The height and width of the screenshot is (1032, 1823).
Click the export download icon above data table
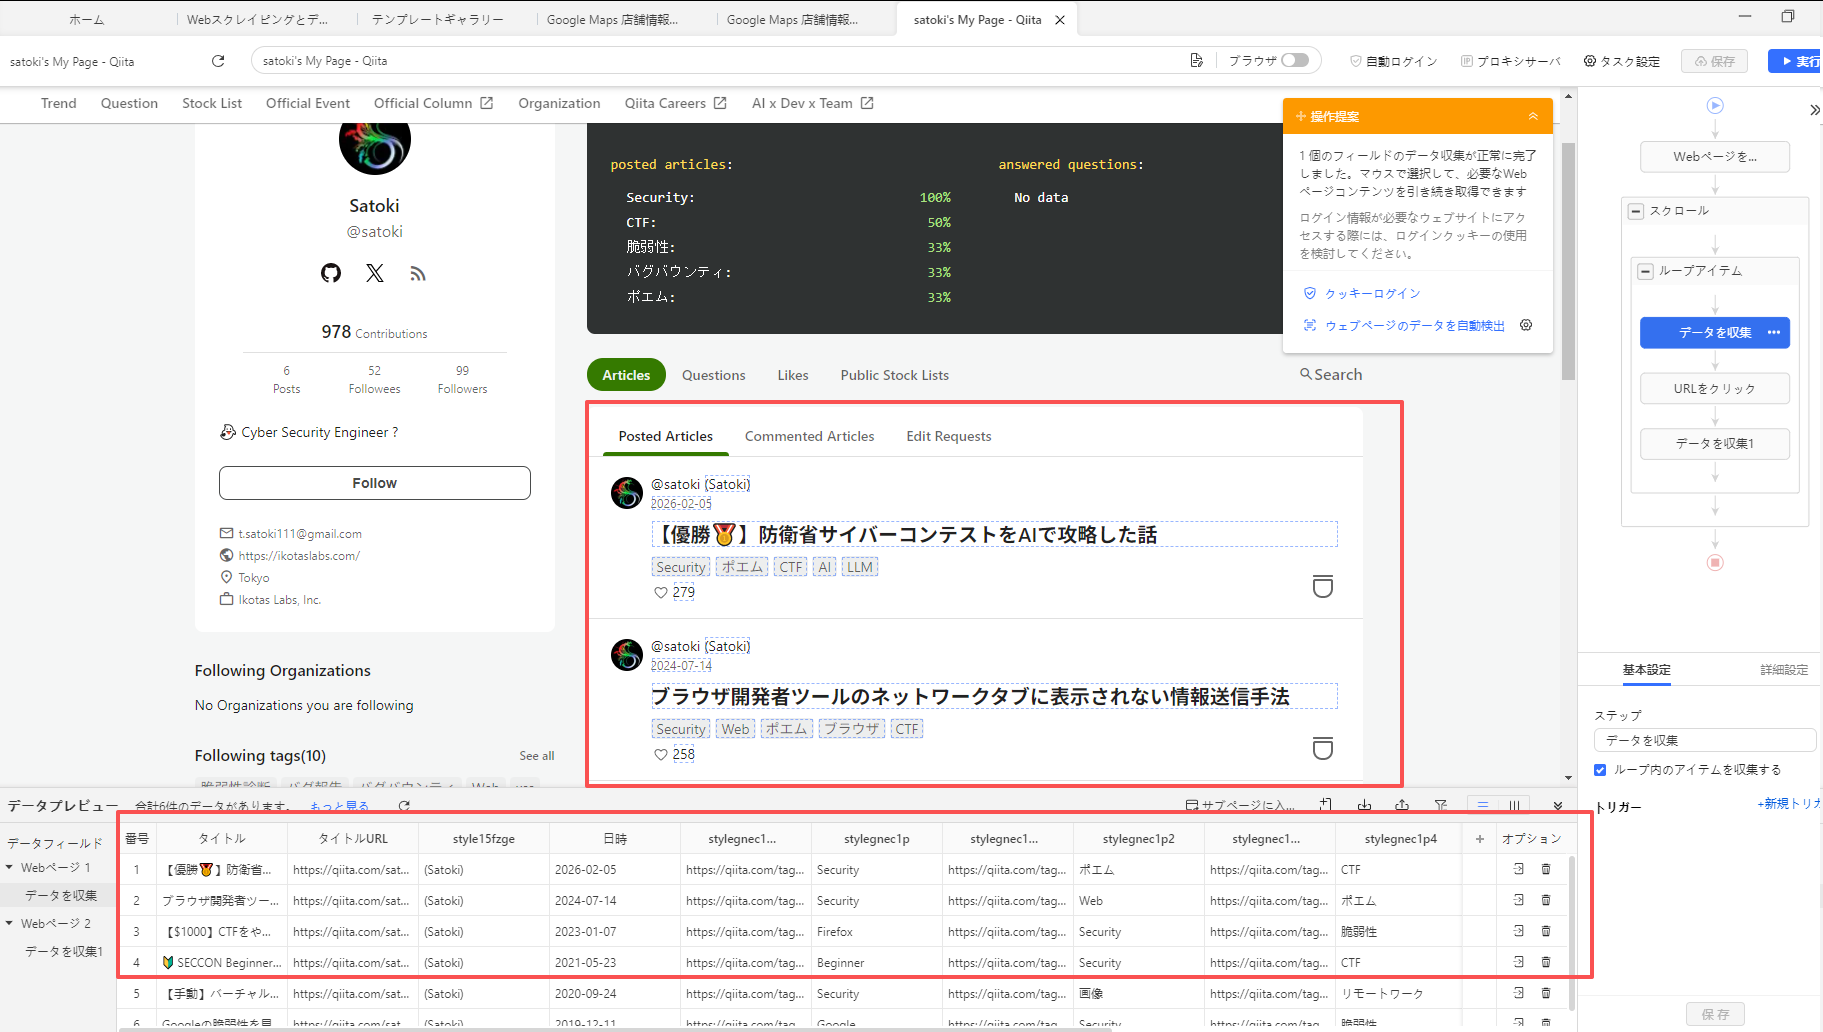1365,805
